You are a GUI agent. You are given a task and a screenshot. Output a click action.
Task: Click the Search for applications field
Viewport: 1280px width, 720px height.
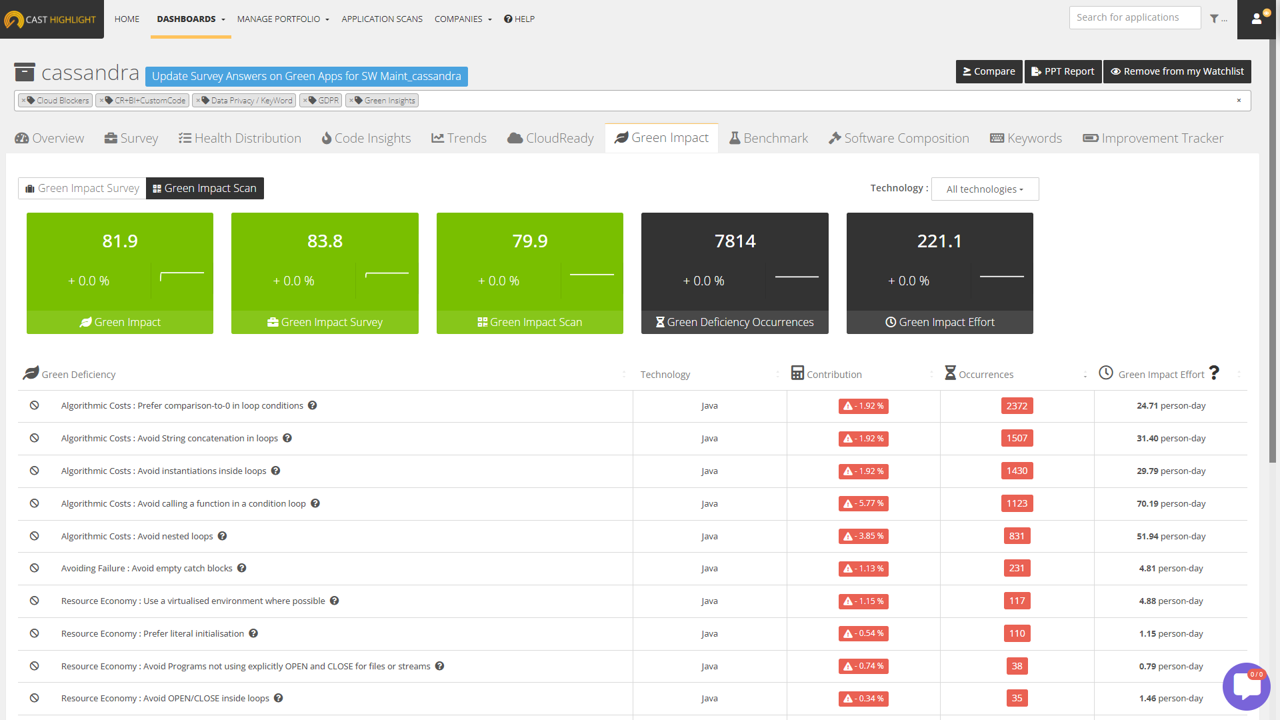click(1134, 17)
